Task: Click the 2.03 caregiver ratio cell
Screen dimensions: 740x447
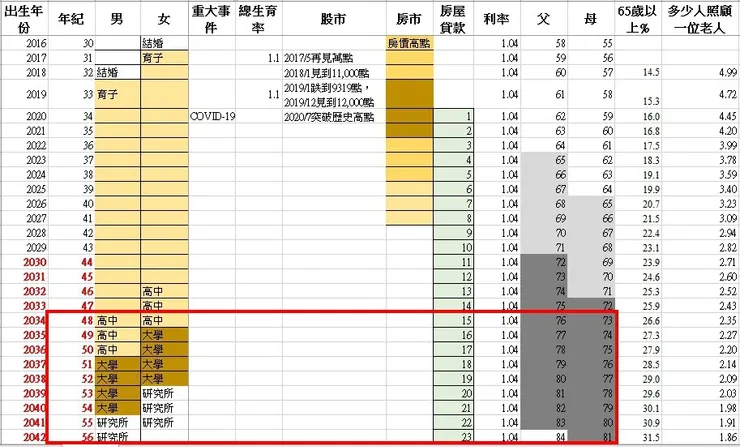Action: pyautogui.click(x=700, y=393)
